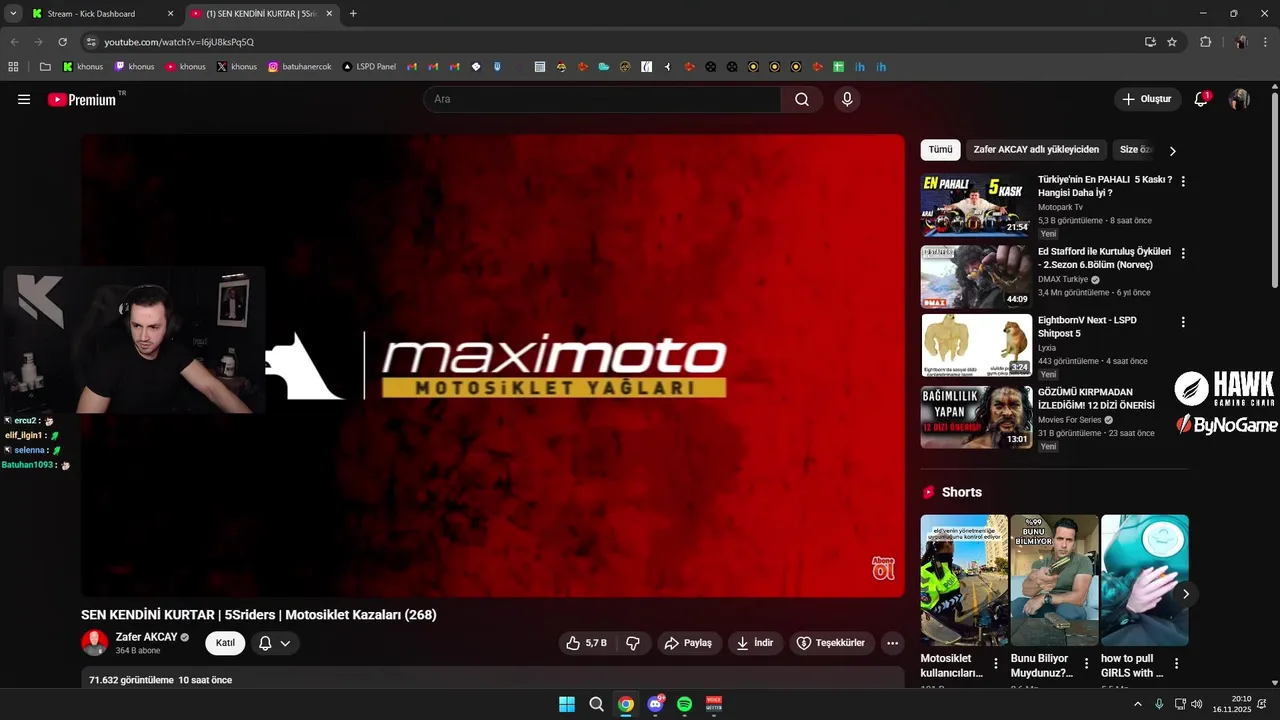Show hidden system tray icons
1280x720 pixels.
[x=1138, y=704]
